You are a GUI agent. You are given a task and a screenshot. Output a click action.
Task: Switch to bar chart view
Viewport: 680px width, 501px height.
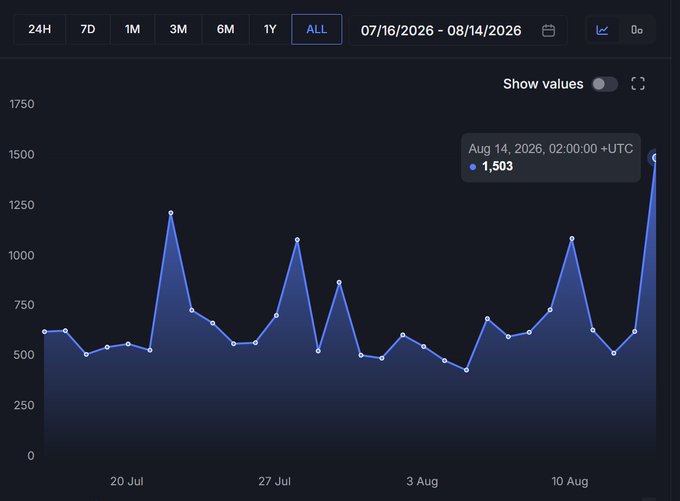click(637, 30)
